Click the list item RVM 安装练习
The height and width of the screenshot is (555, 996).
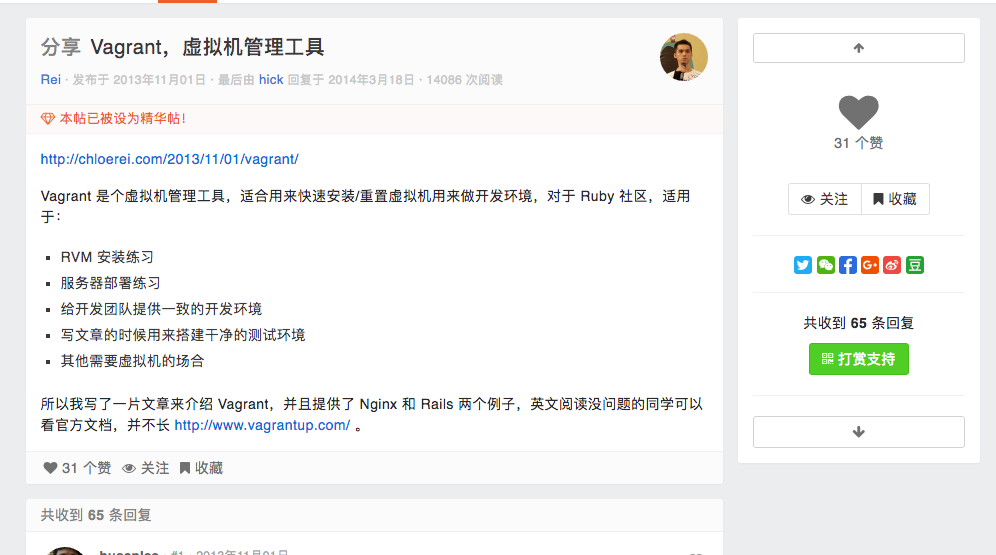coord(107,257)
